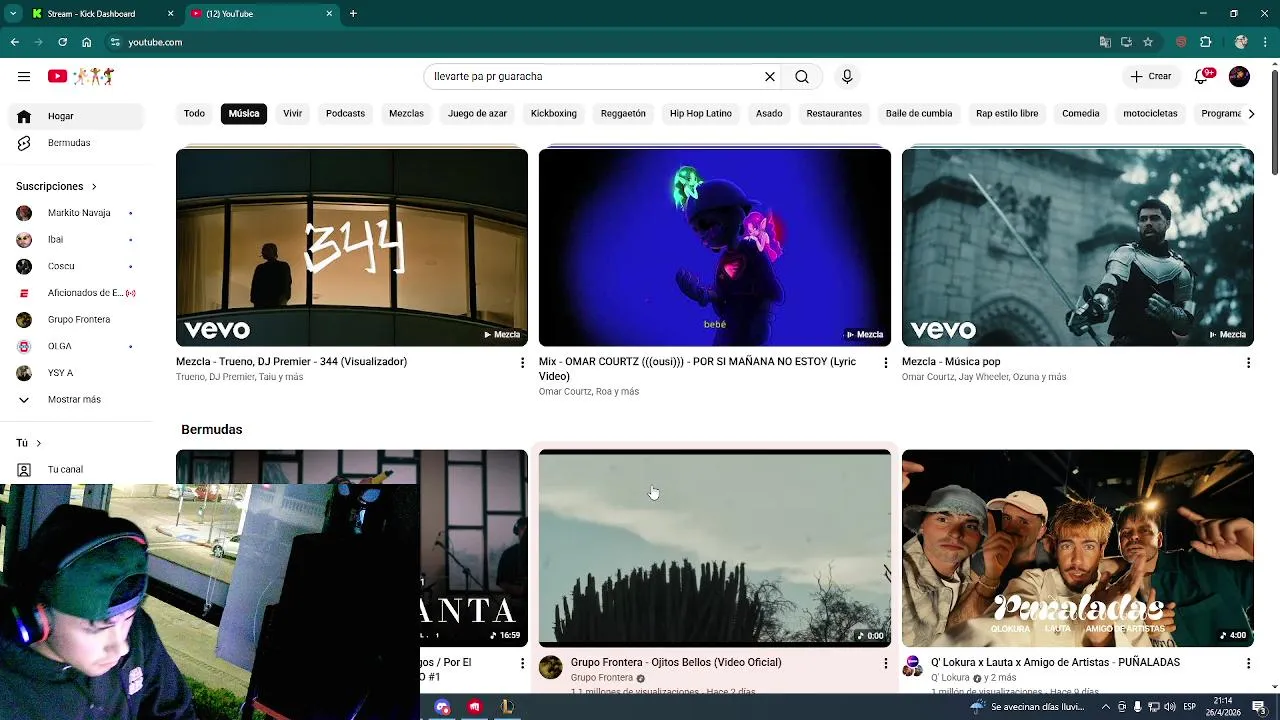Viewport: 1280px width, 720px height.
Task: Open options for Mezcla - Música pop
Action: coord(1248,363)
